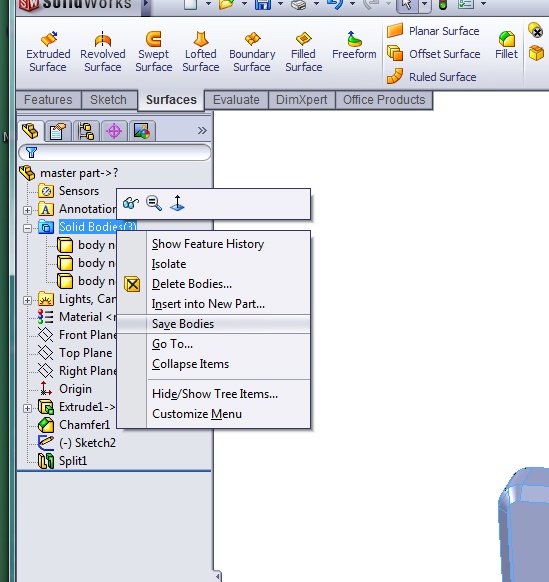Click the Print icon in top toolbar
The image size is (549, 582).
(298, 4)
